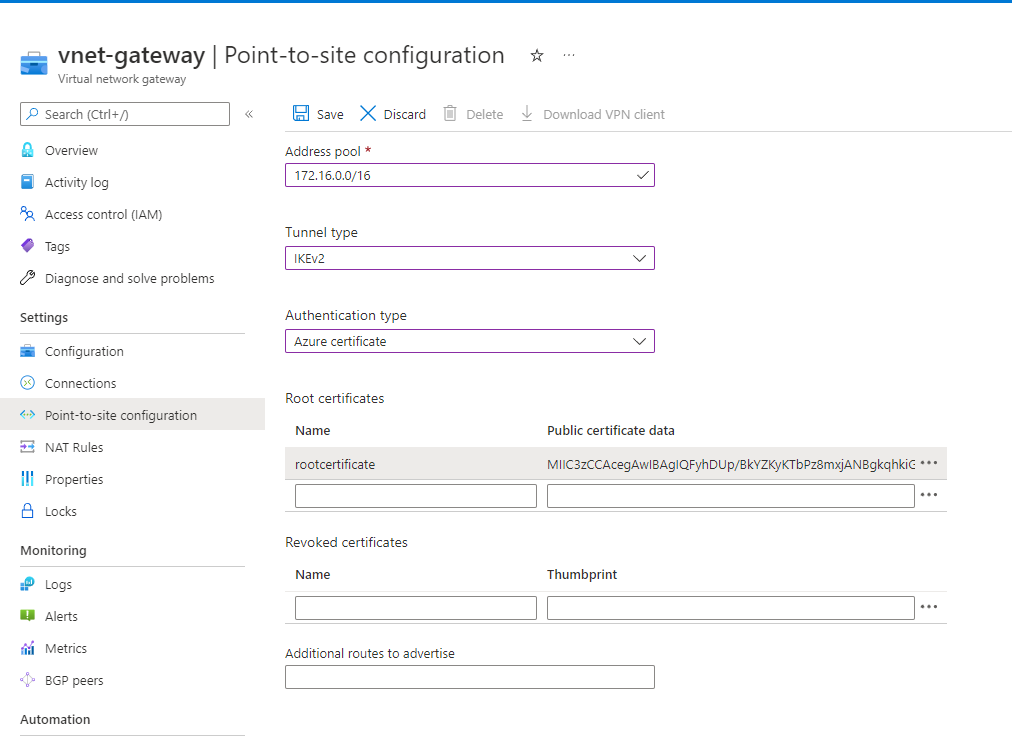Click the Tags icon in sidebar

tap(28, 246)
